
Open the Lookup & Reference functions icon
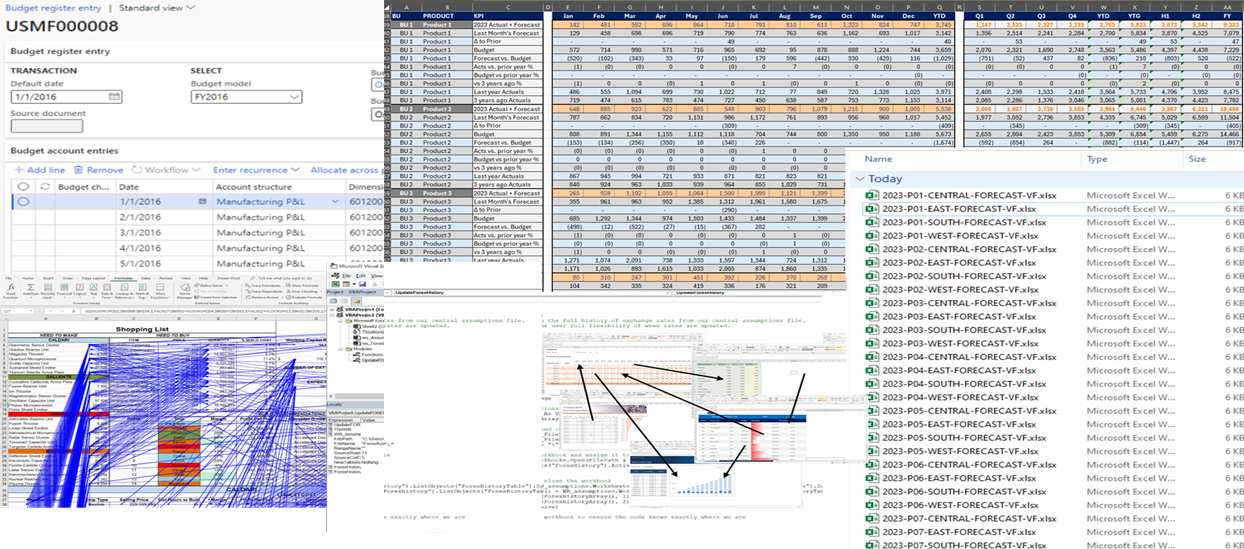[x=124, y=287]
